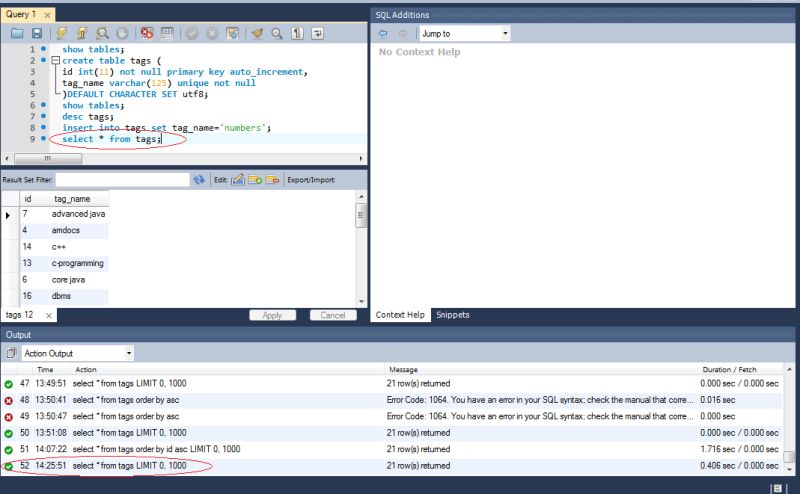Image resolution: width=800 pixels, height=494 pixels.
Task: Click the copy icon beside Action Output
Action: coord(11,353)
